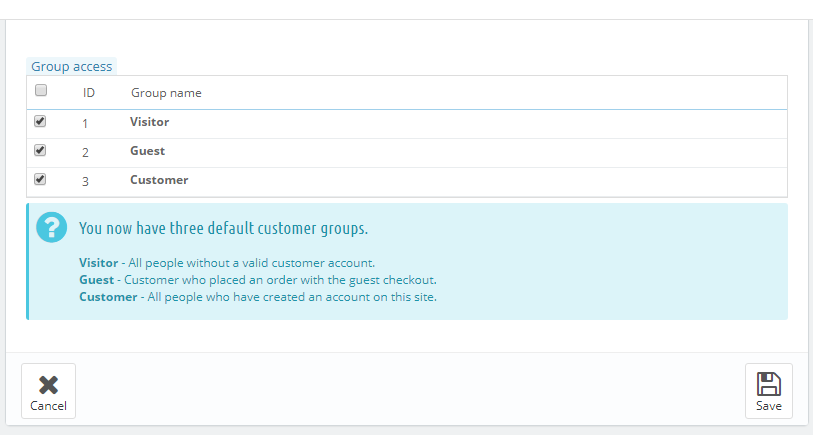
Task: Select the Visitor group name in table
Action: pos(149,122)
